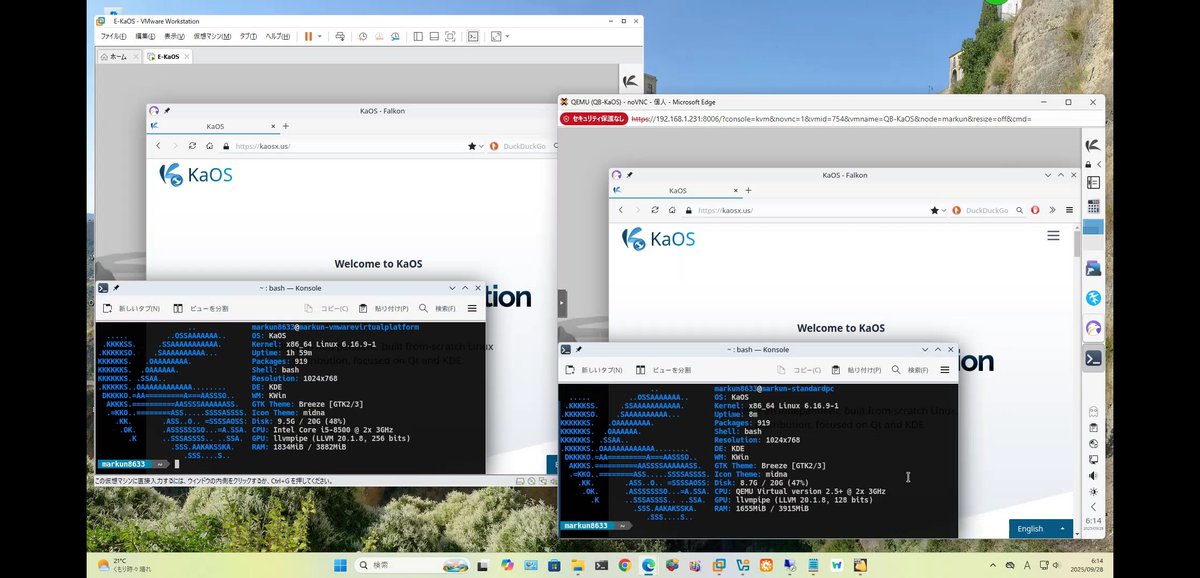This screenshot has width=1200, height=578.
Task: Reload page in QEMU Falkon browser
Action: (655, 210)
